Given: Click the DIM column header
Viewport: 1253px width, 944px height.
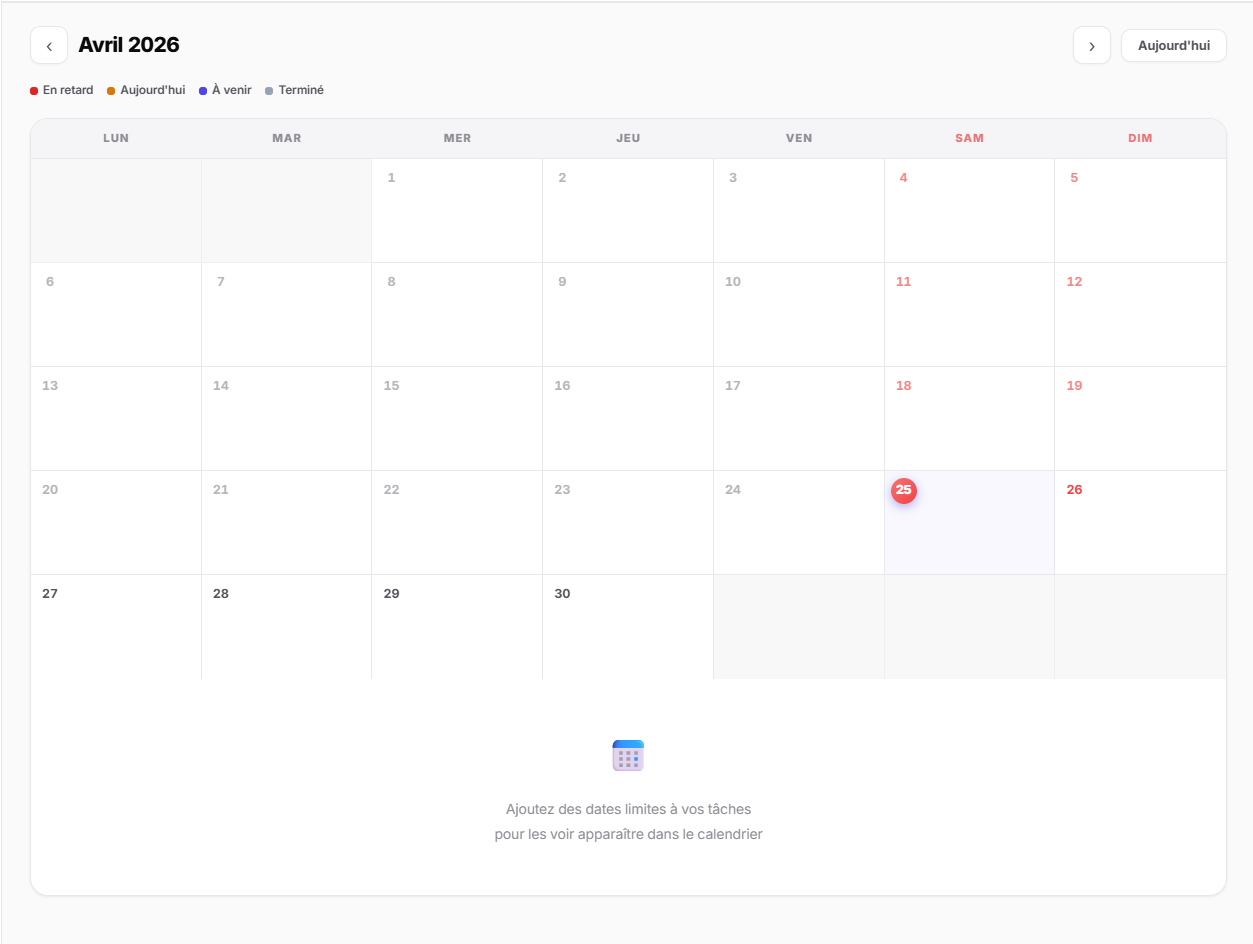Looking at the screenshot, I should (1140, 138).
